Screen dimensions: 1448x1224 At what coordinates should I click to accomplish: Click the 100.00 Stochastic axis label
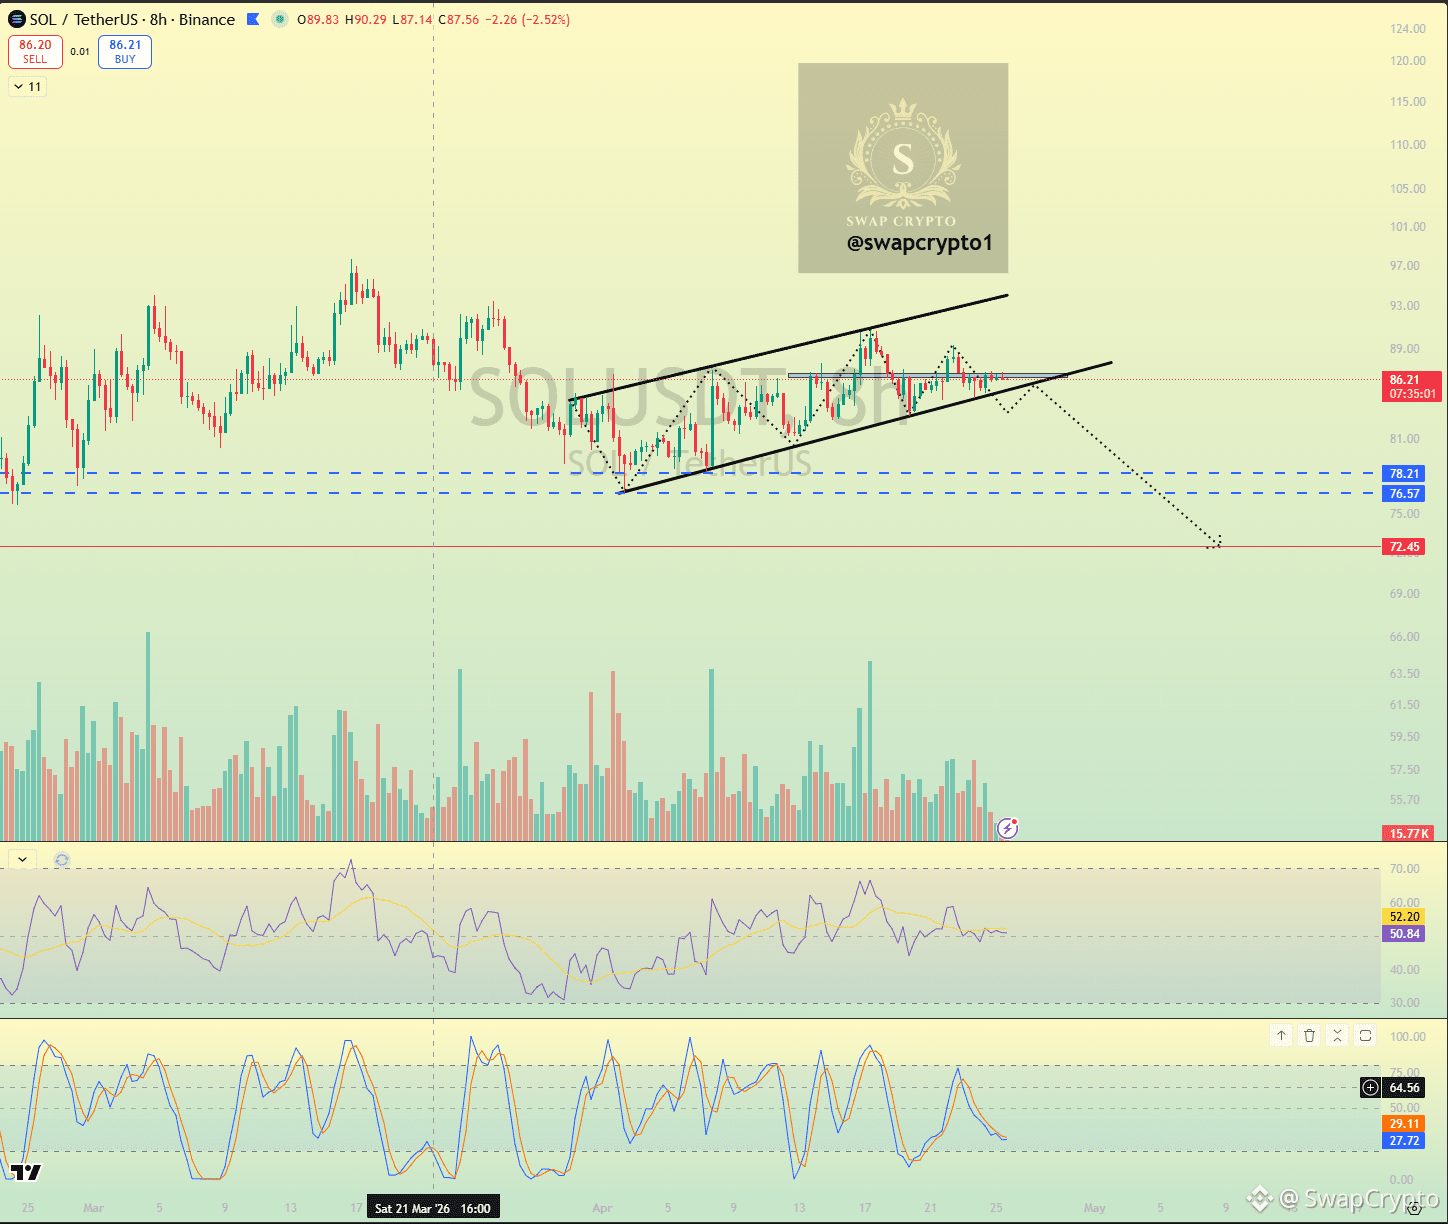tap(1408, 1037)
